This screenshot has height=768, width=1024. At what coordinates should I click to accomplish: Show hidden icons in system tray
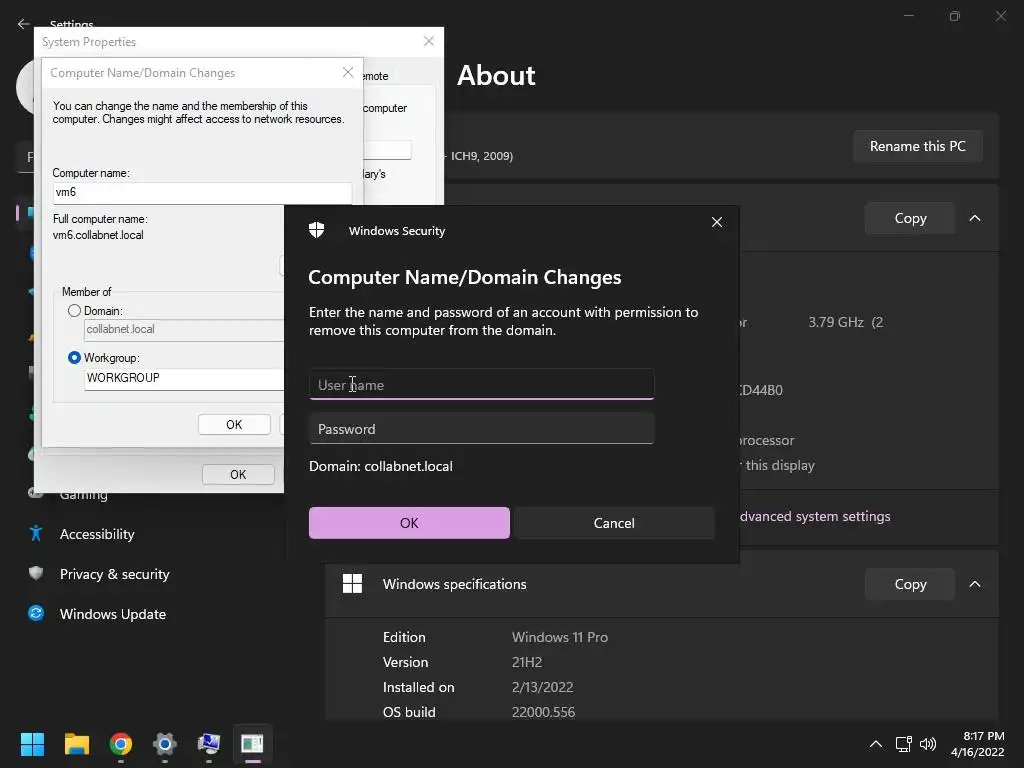[x=876, y=744]
